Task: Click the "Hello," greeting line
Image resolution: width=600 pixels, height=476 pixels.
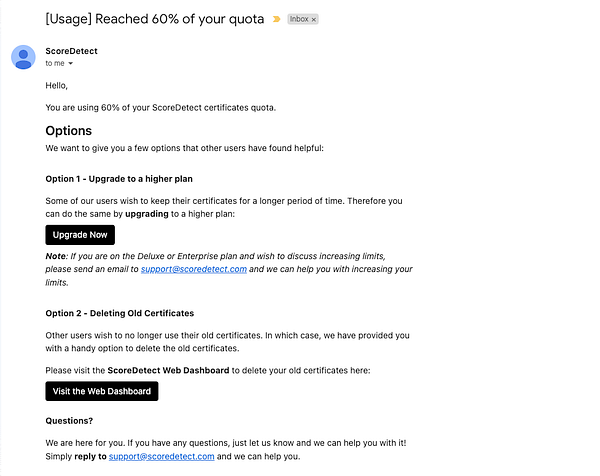Action: 59,86
